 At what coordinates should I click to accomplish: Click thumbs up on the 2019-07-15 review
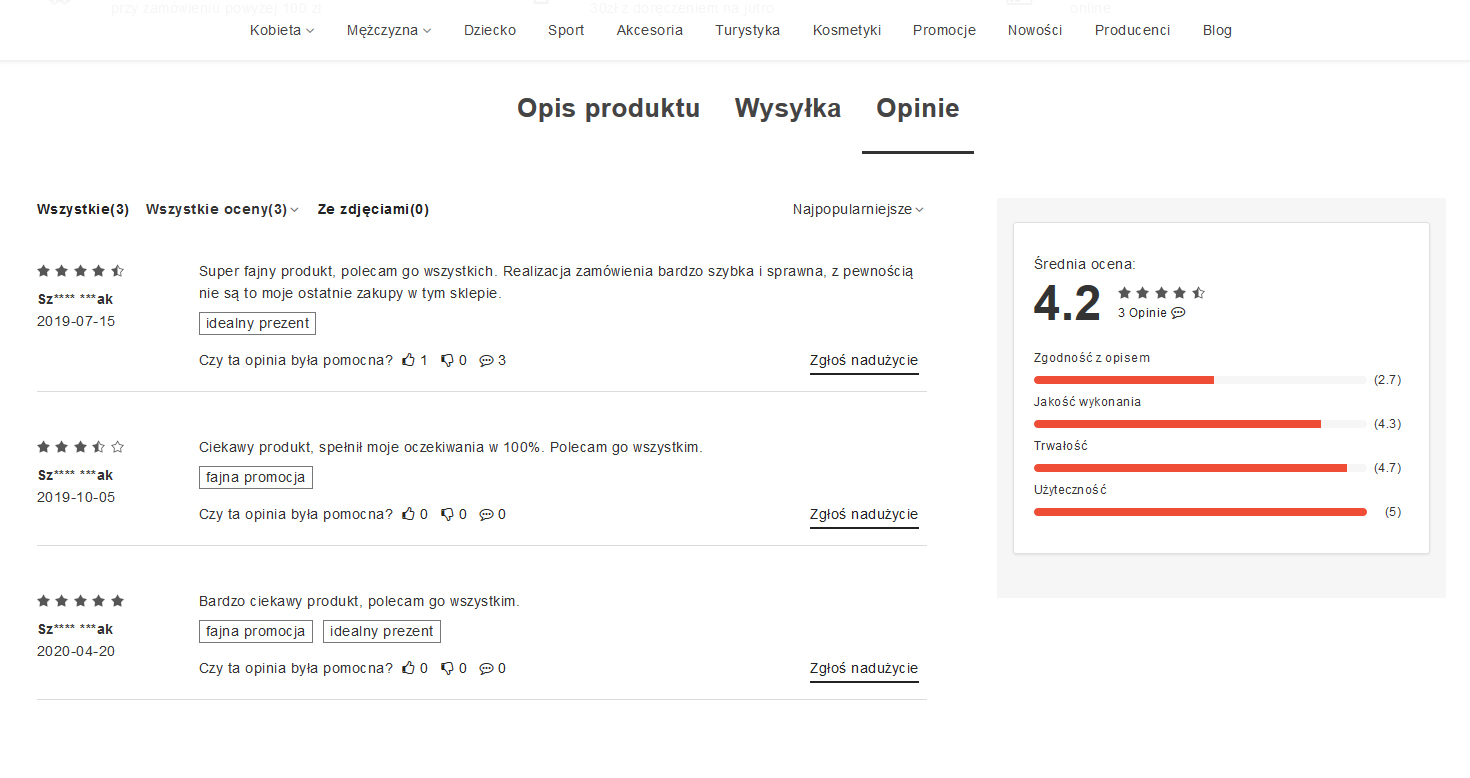pyautogui.click(x=409, y=360)
